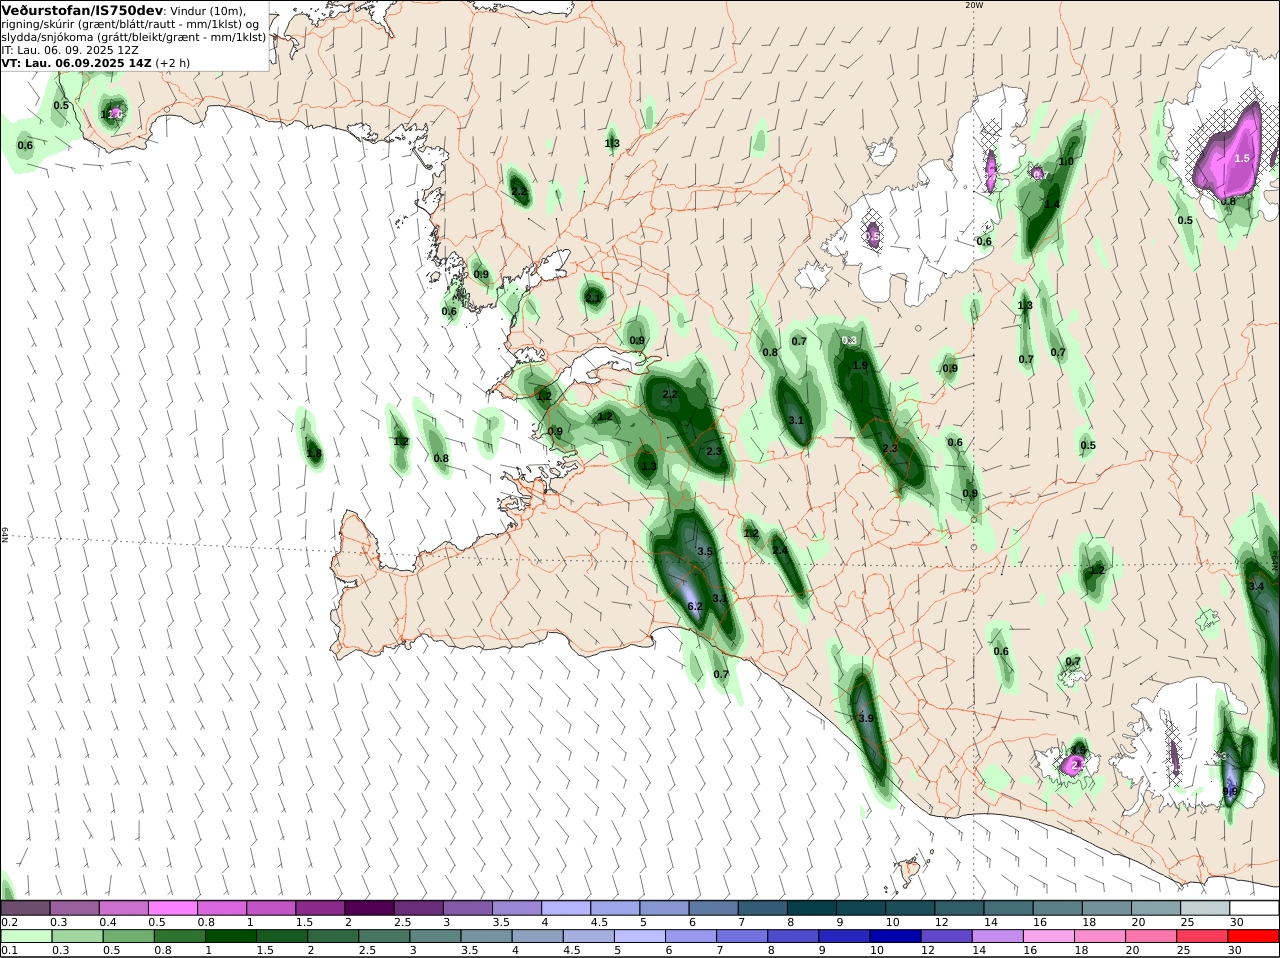Pick the bright pink 0.5 swatch in snow legend
The image size is (1280, 958).
(173, 908)
